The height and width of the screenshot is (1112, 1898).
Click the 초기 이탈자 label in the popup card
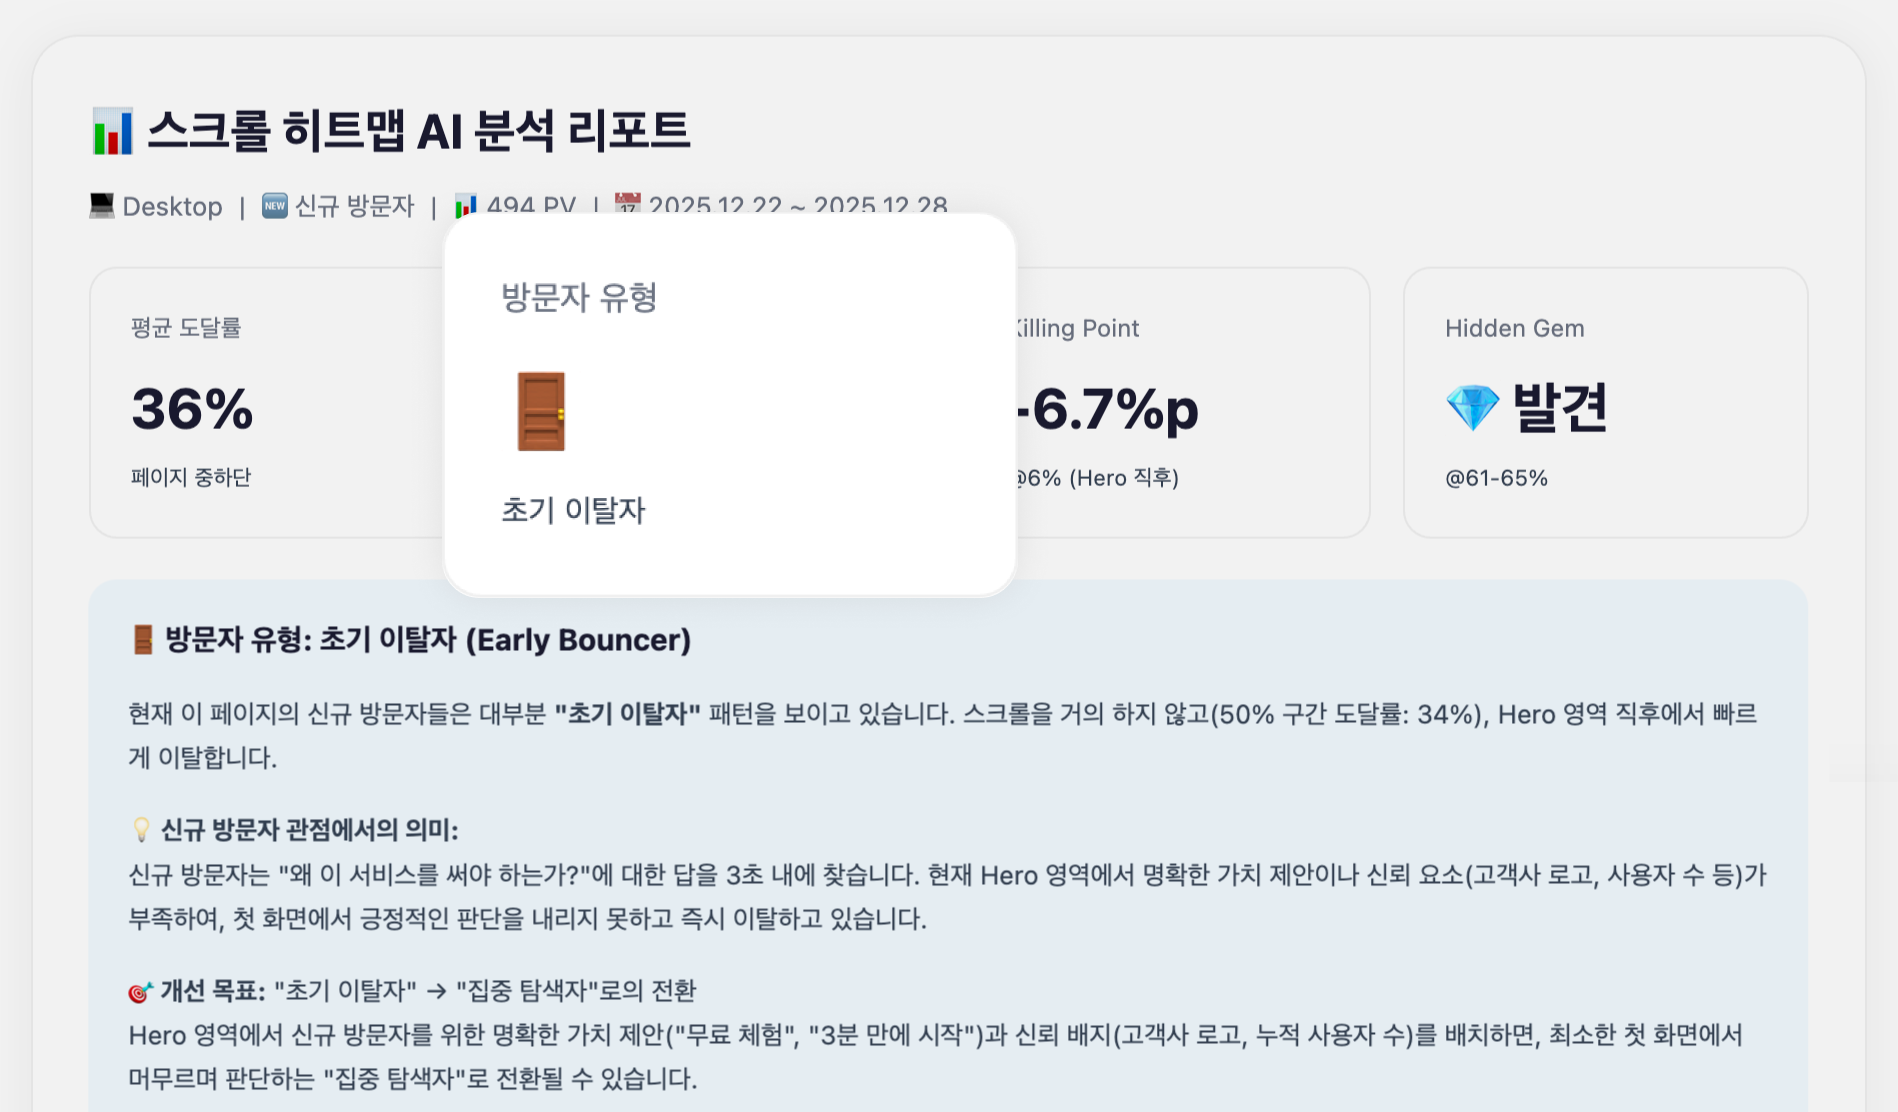point(573,510)
